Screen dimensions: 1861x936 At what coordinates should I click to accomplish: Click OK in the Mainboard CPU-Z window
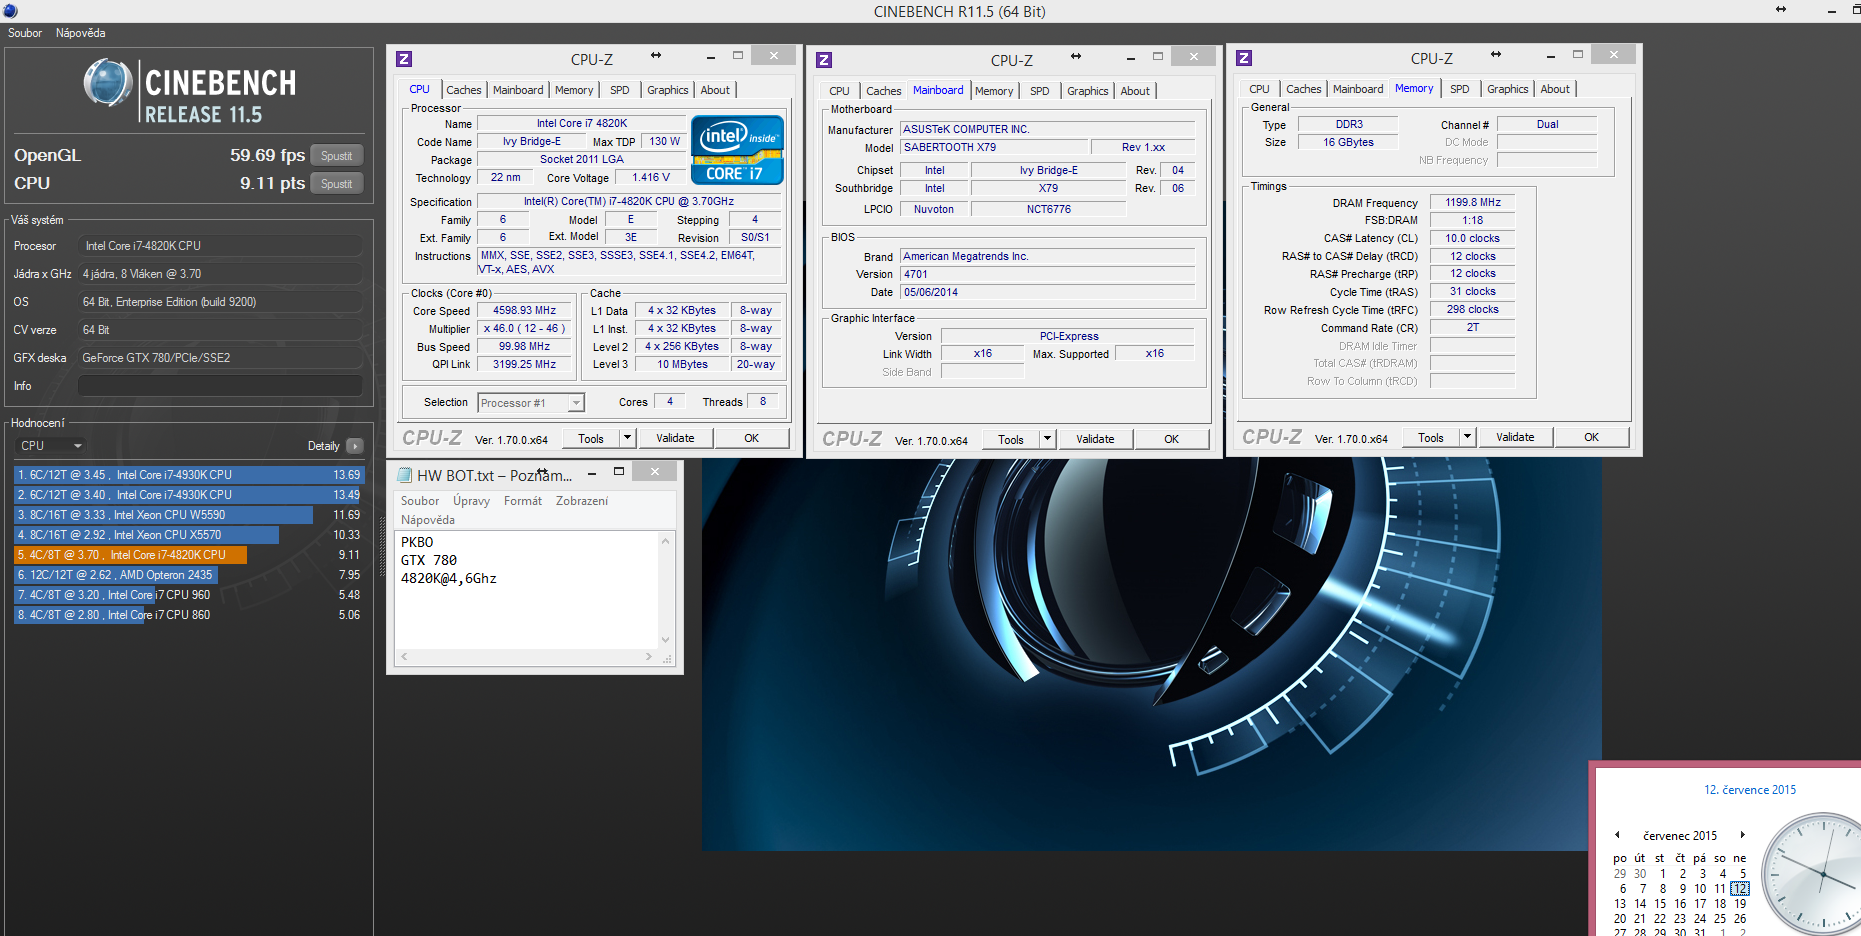pyautogui.click(x=1171, y=439)
